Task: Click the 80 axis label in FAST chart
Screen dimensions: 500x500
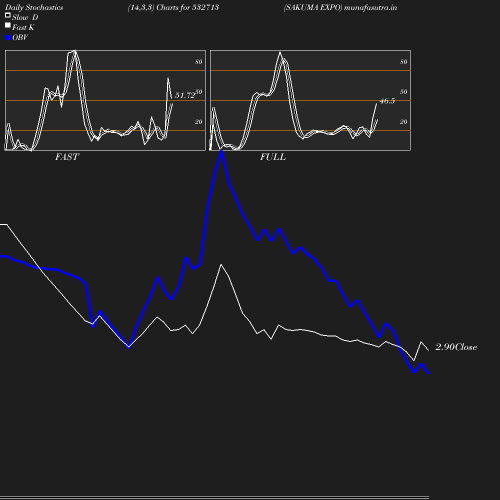Action: (x=199, y=62)
